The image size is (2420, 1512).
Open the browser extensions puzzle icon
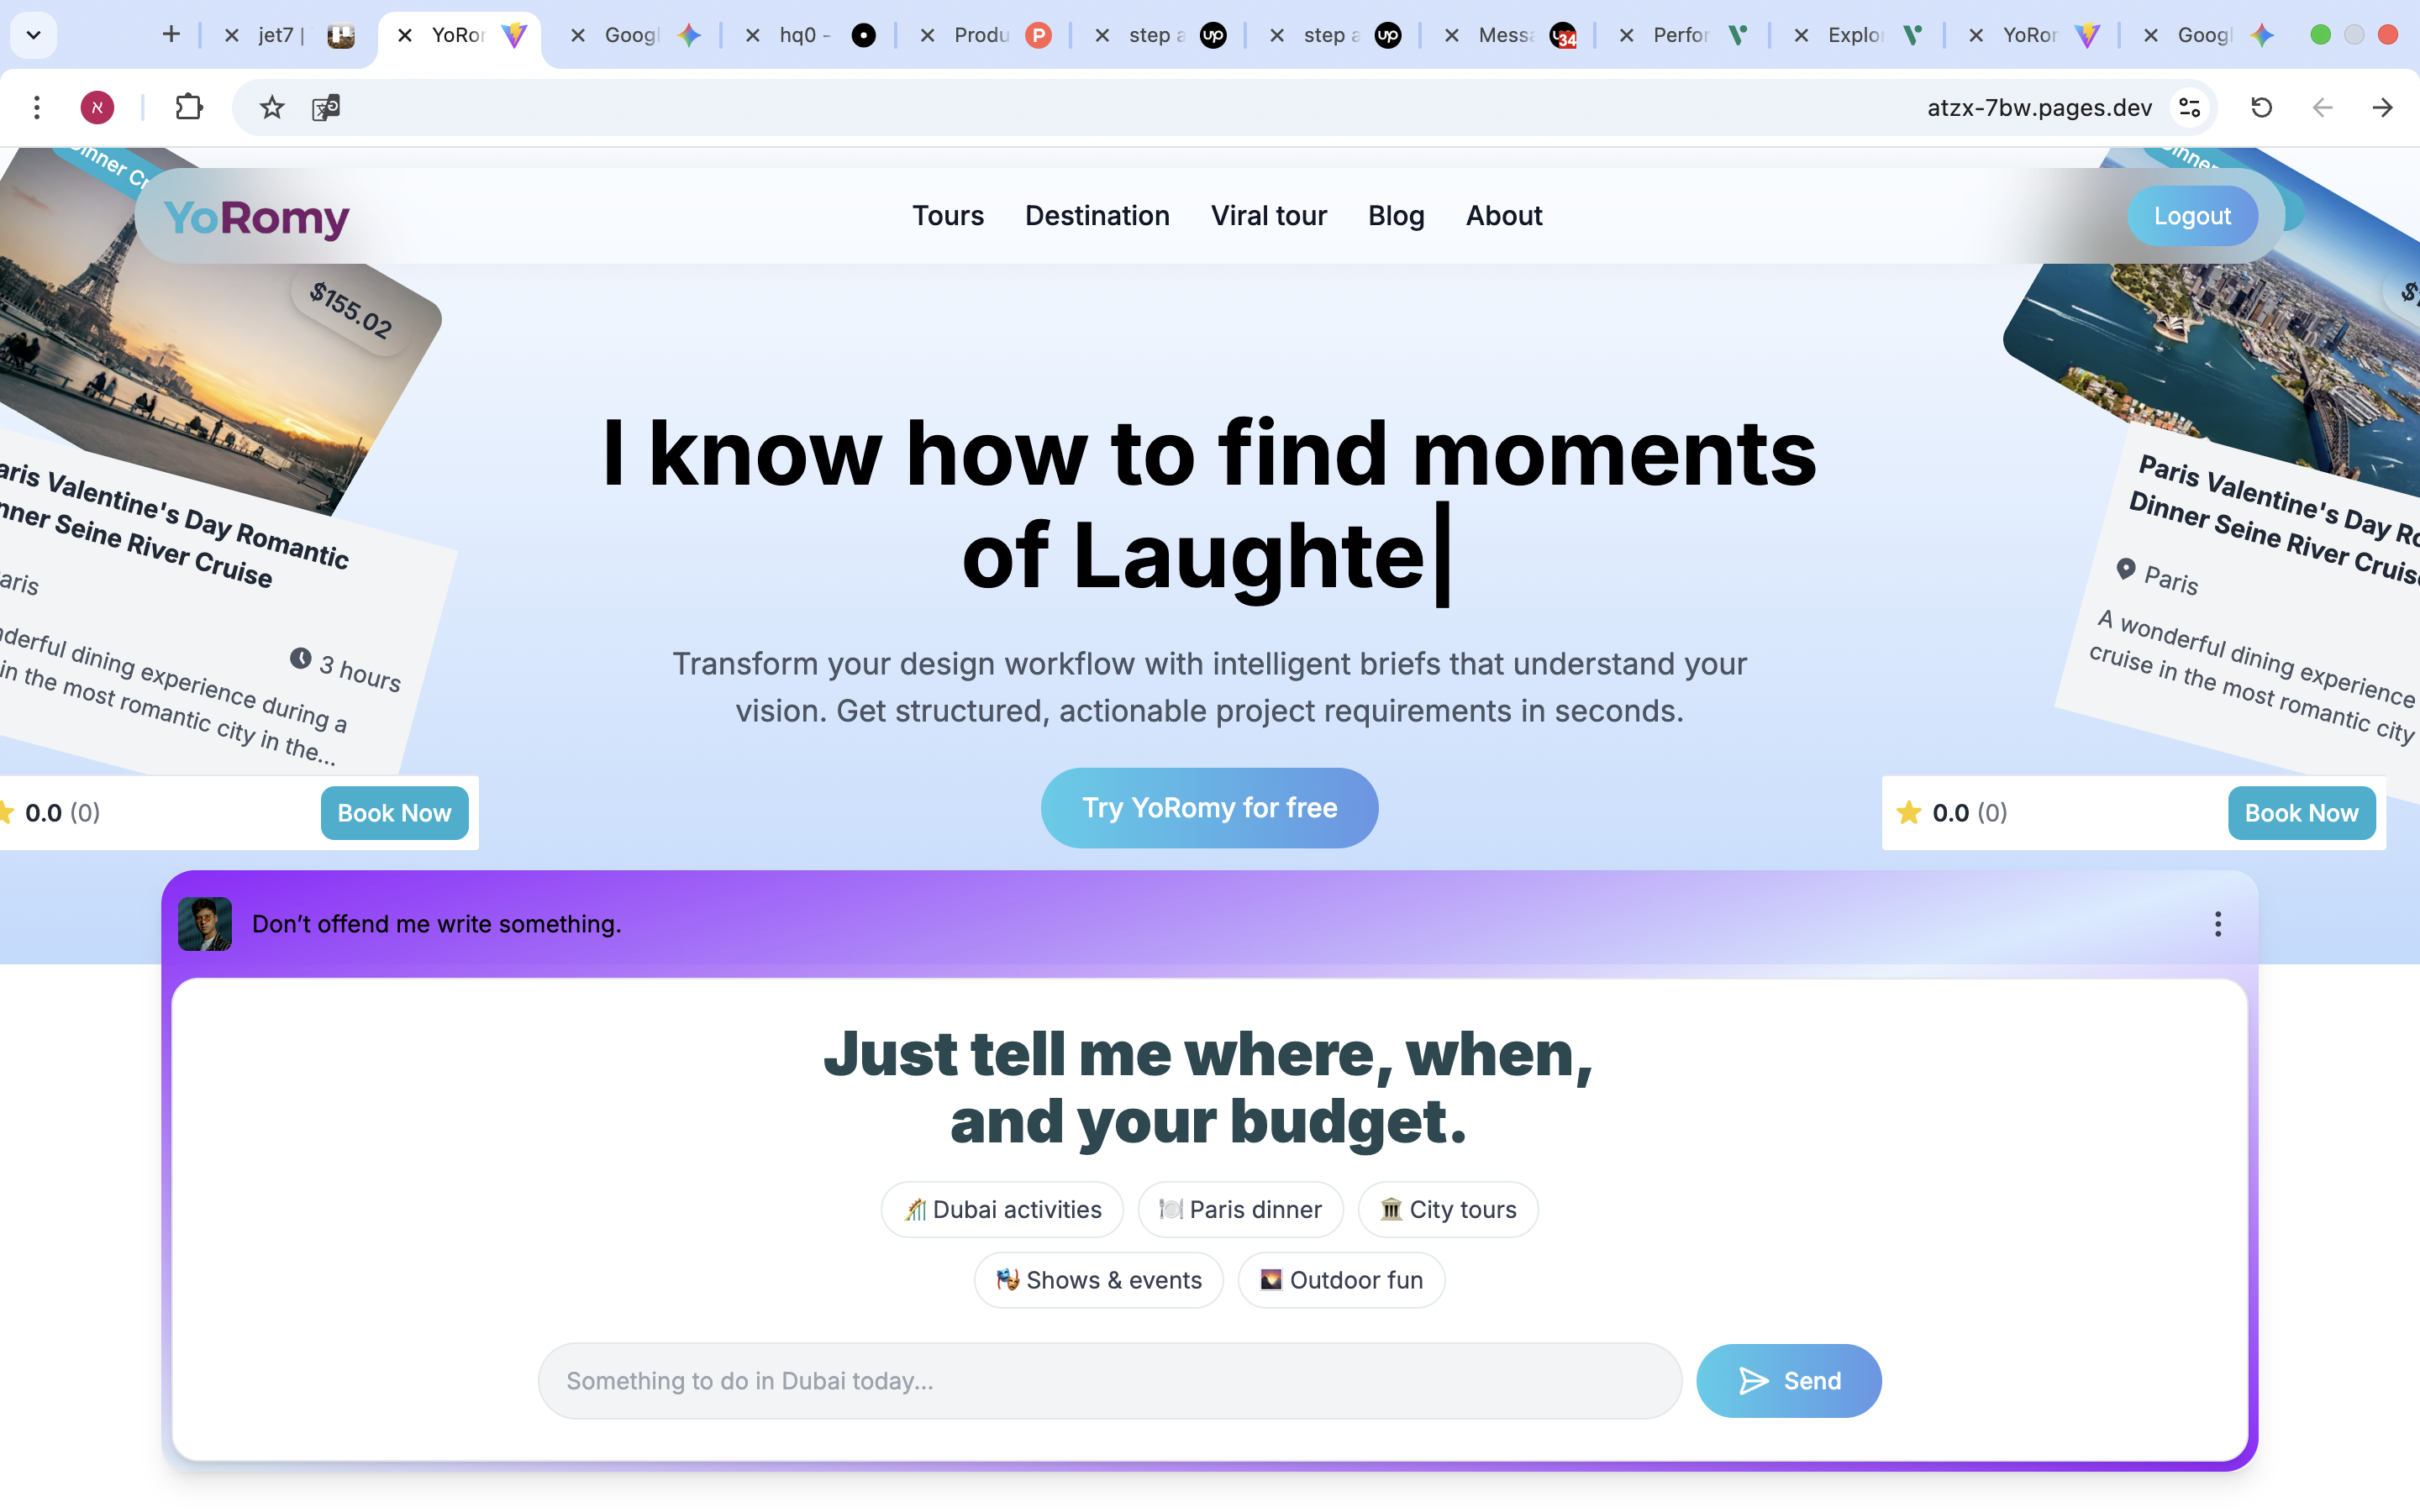tap(189, 107)
